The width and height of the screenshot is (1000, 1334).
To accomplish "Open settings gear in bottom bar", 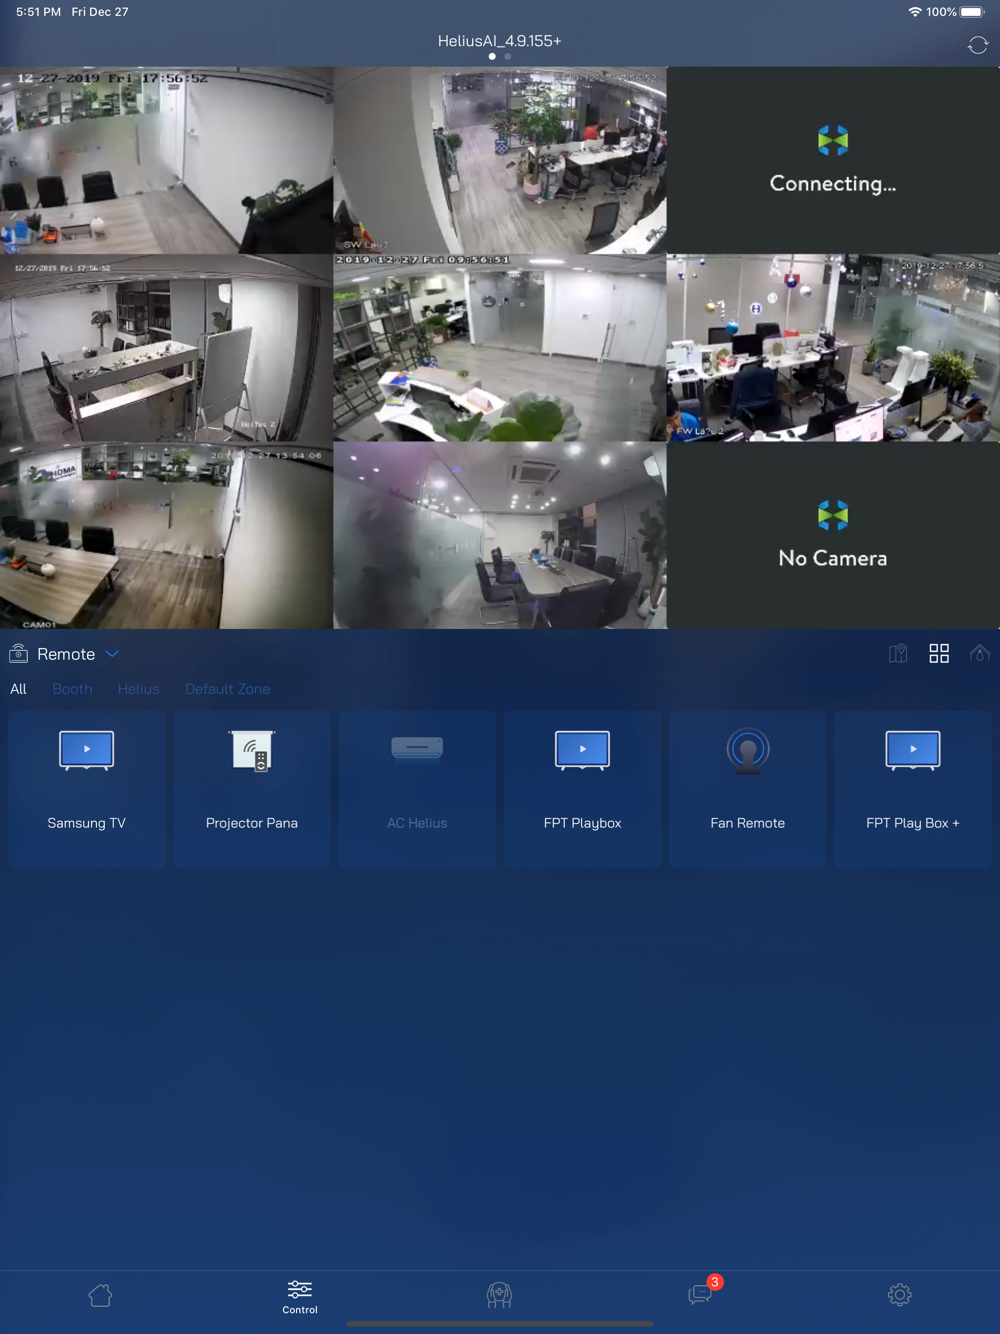I will 900,1295.
